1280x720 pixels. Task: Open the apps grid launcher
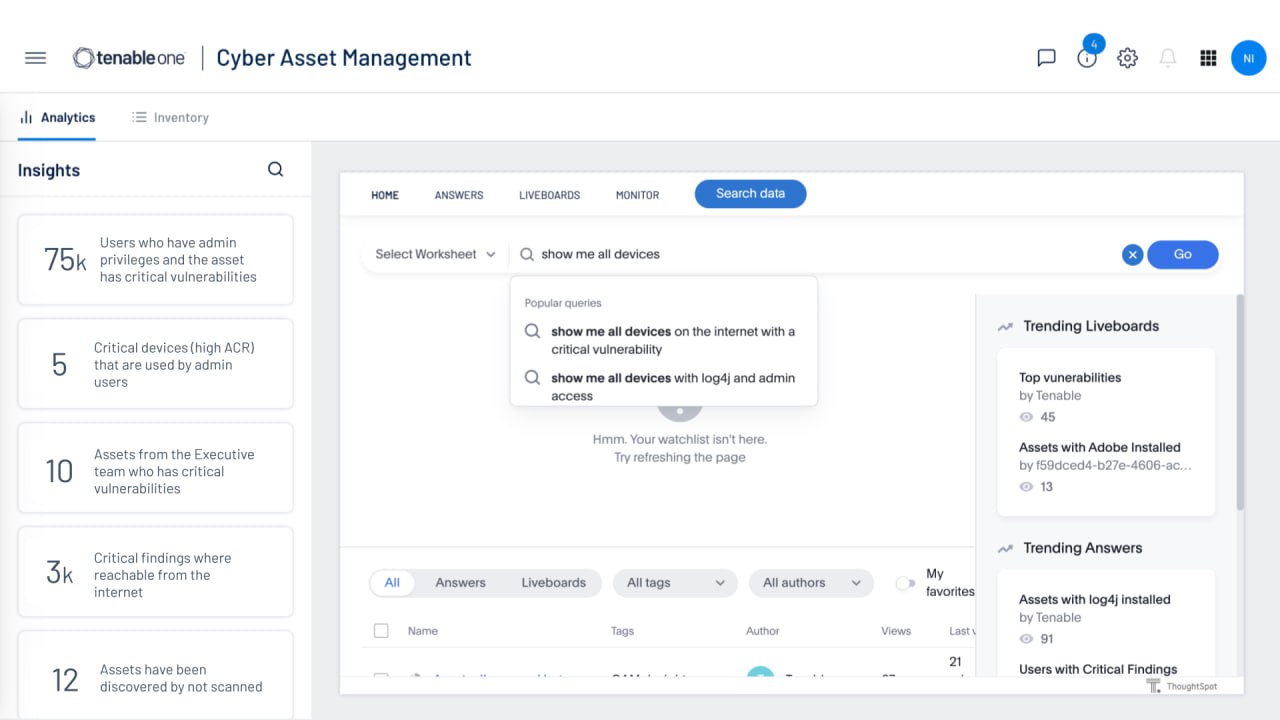tap(1208, 58)
